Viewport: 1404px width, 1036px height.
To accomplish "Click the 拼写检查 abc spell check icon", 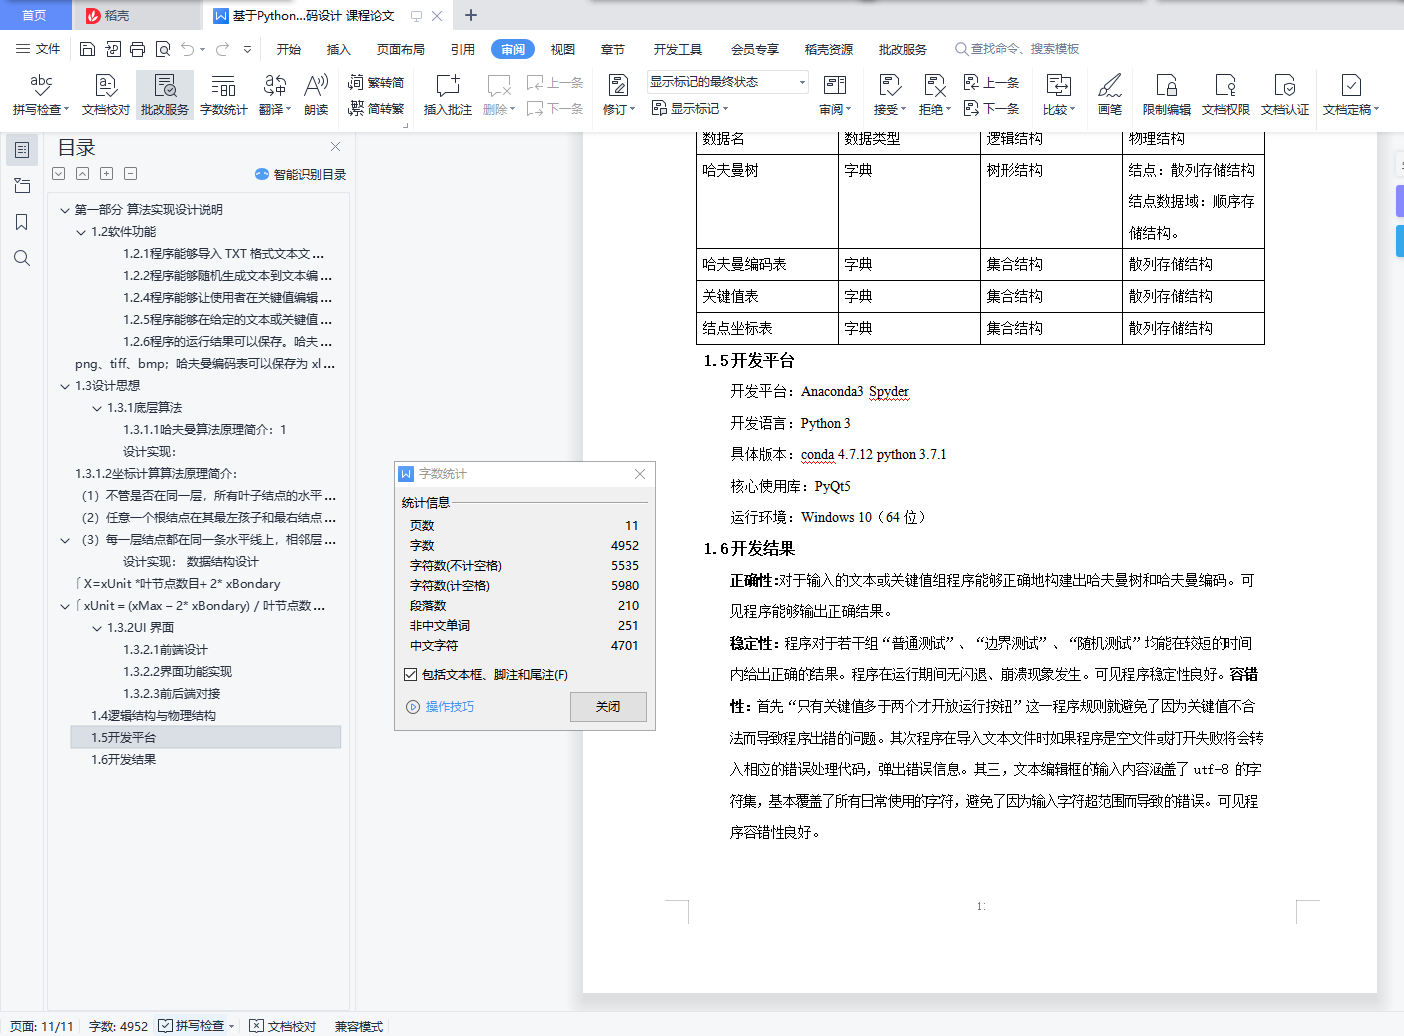I will click(40, 86).
